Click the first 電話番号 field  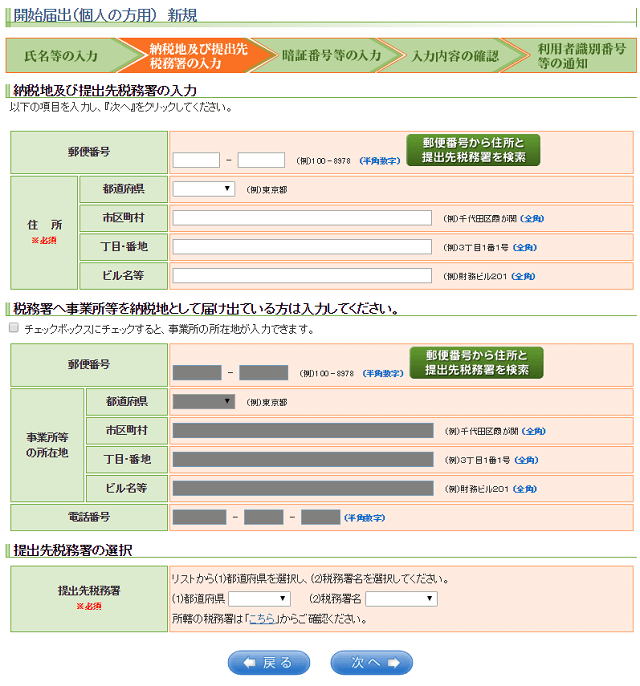point(199,517)
